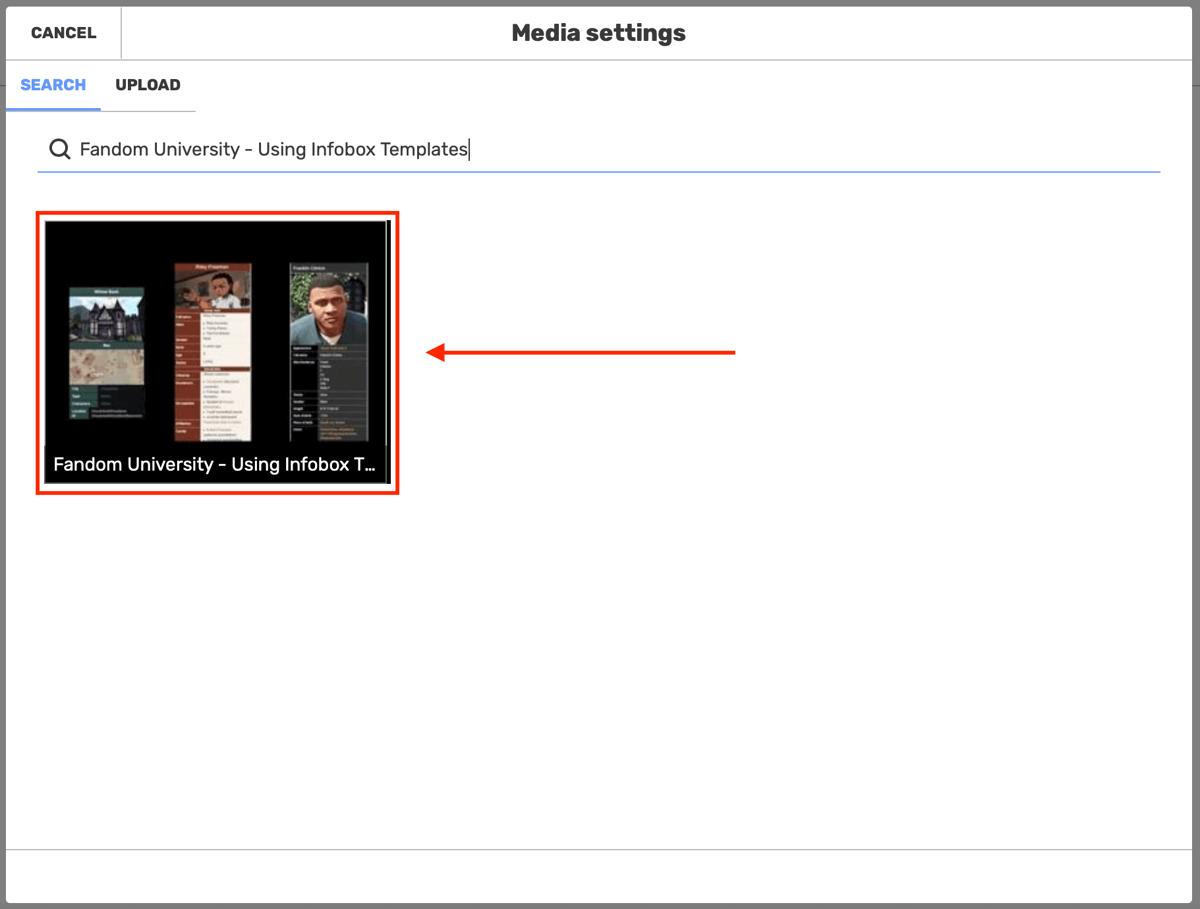The image size is (1200, 909).
Task: Cancel the Media settings dialog
Action: pyautogui.click(x=63, y=33)
